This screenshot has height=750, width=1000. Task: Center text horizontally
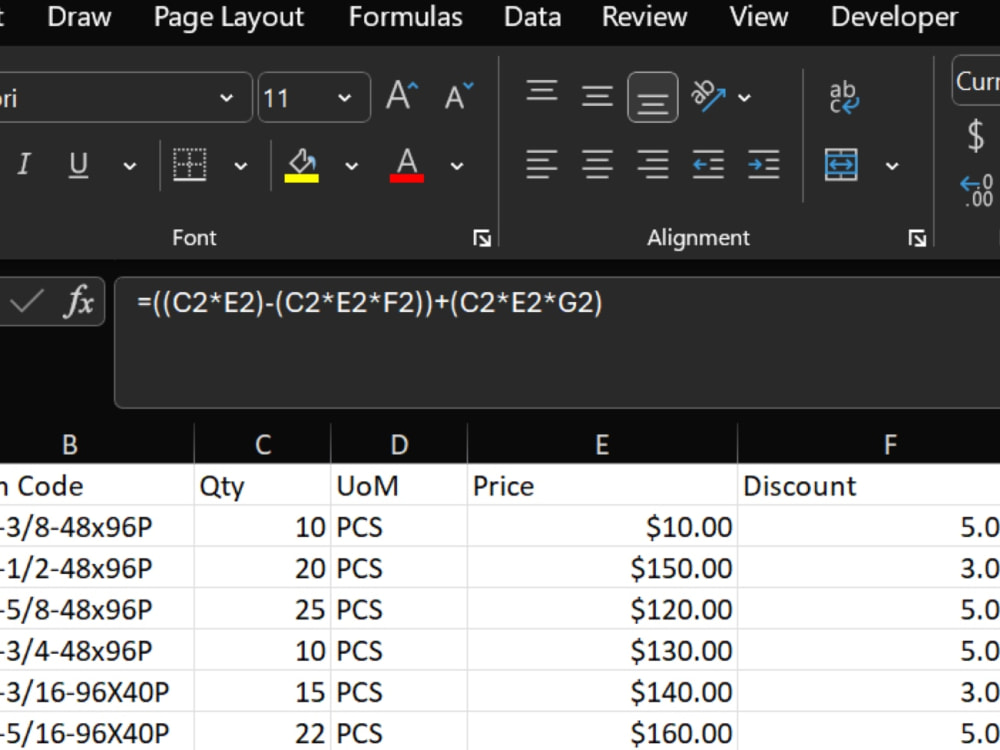point(598,165)
